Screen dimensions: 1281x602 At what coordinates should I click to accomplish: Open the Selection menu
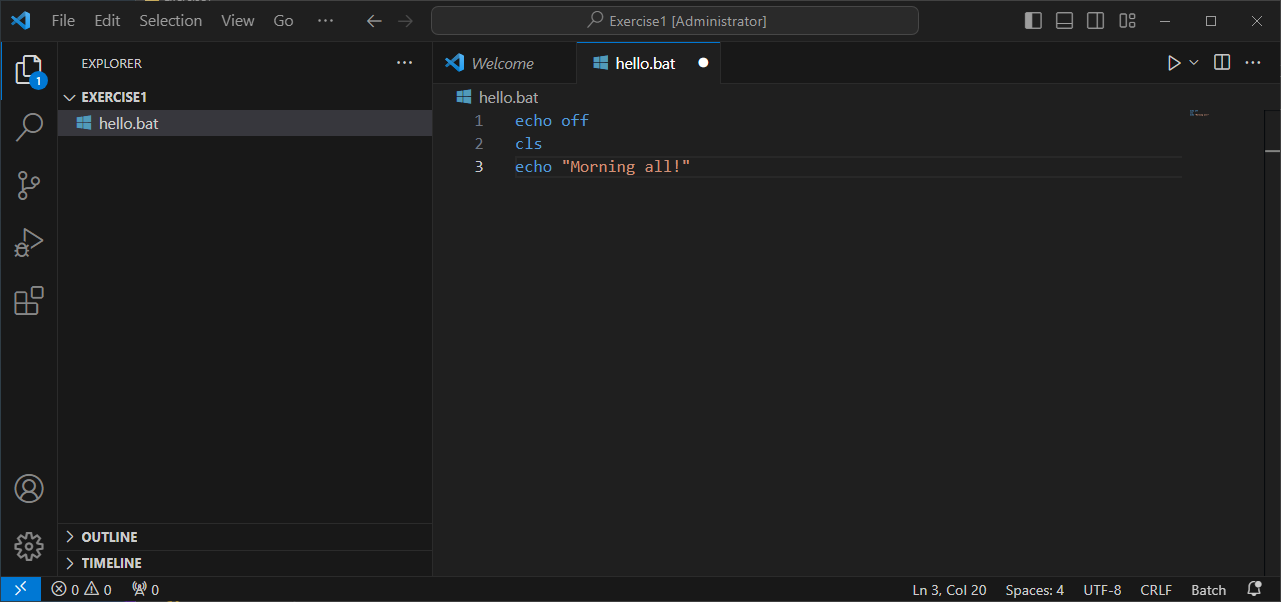pos(170,21)
